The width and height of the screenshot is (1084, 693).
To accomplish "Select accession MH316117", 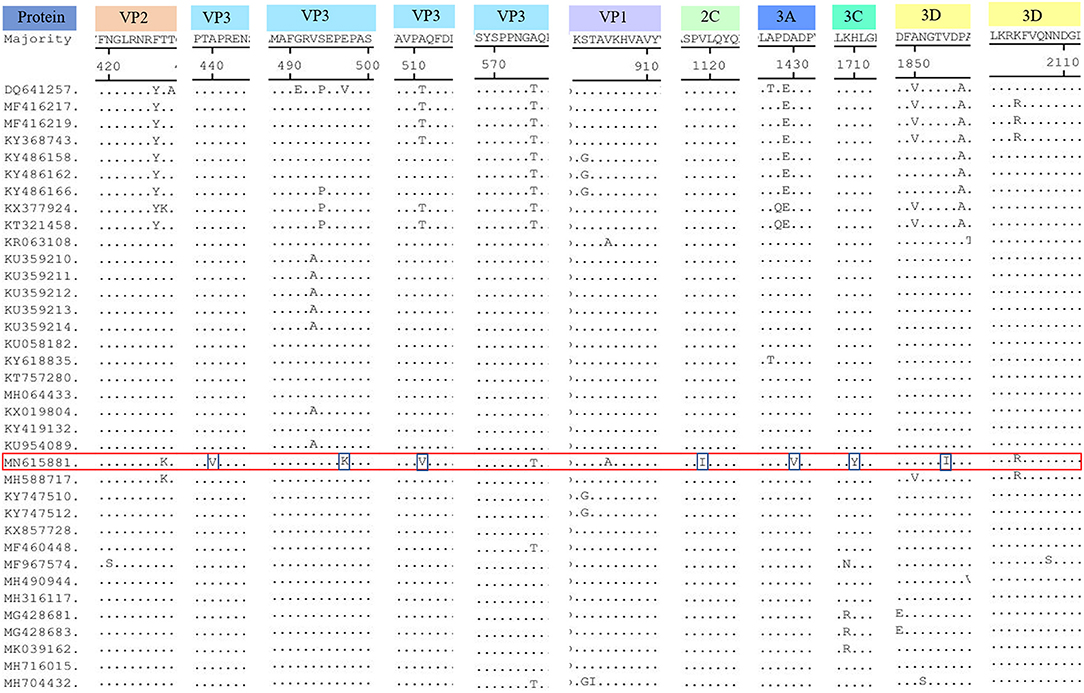I will (41, 598).
